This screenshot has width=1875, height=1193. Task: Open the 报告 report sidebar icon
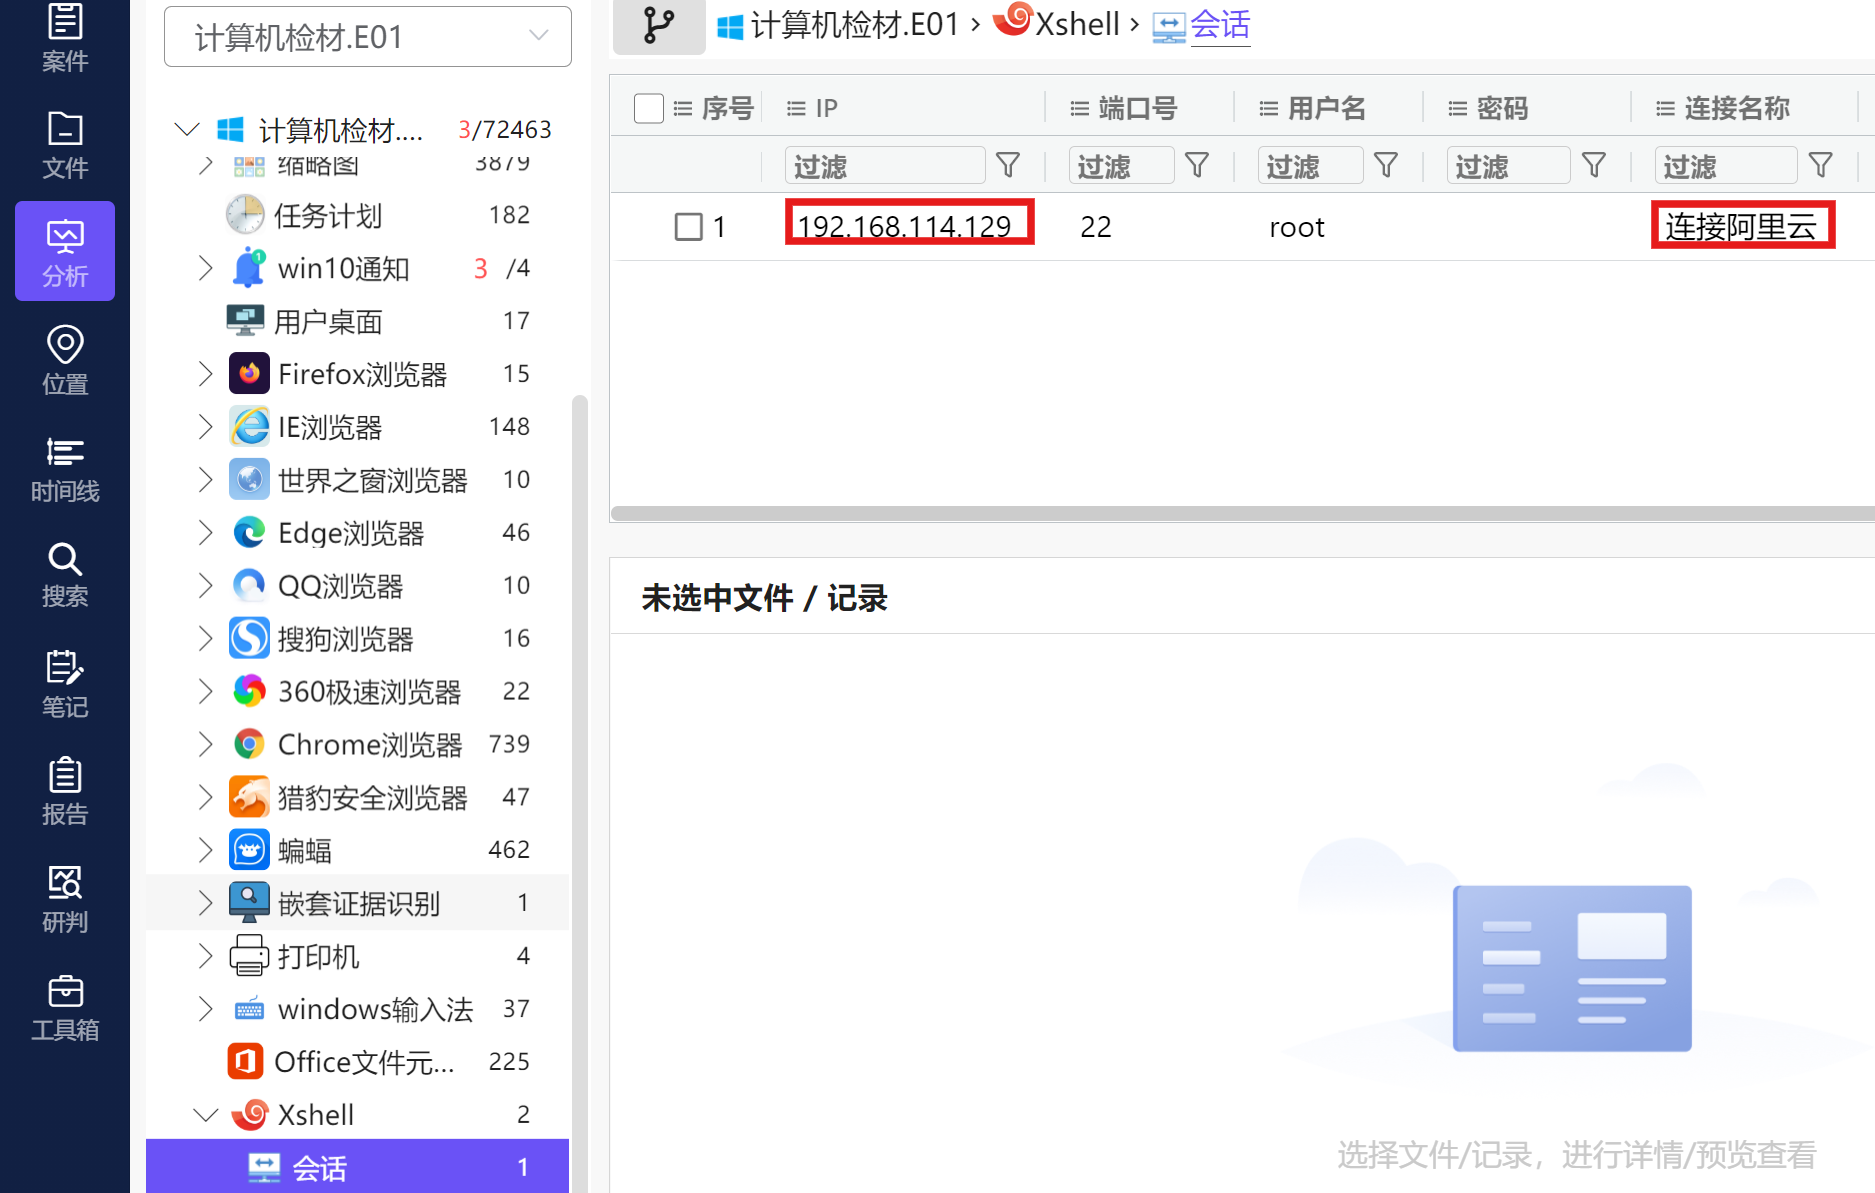(x=65, y=791)
